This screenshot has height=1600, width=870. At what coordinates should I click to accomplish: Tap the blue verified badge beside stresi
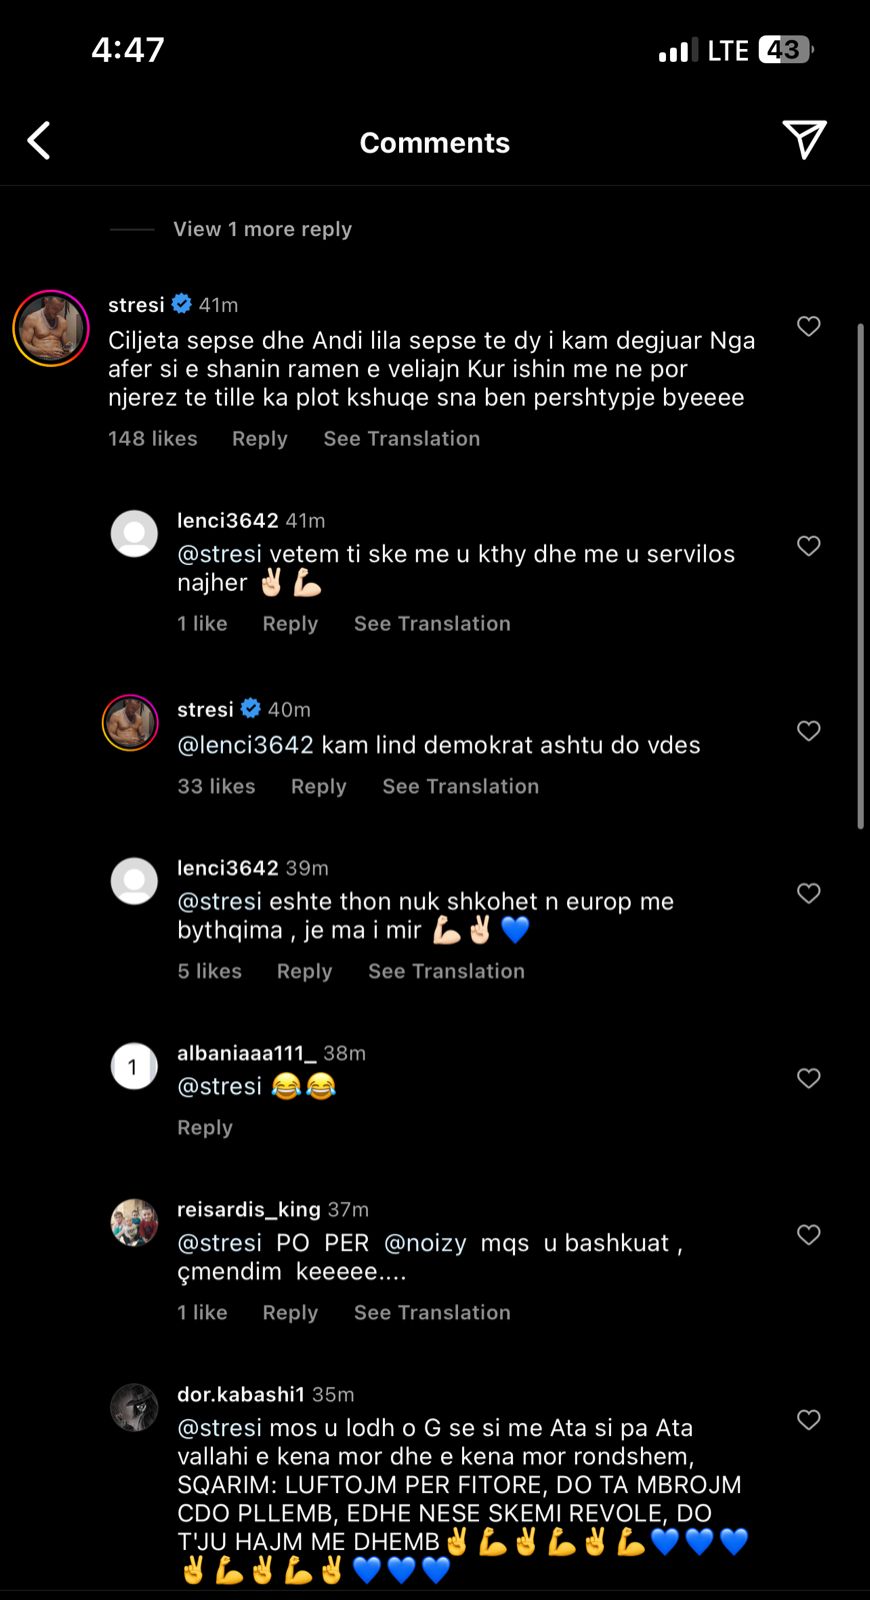point(182,304)
